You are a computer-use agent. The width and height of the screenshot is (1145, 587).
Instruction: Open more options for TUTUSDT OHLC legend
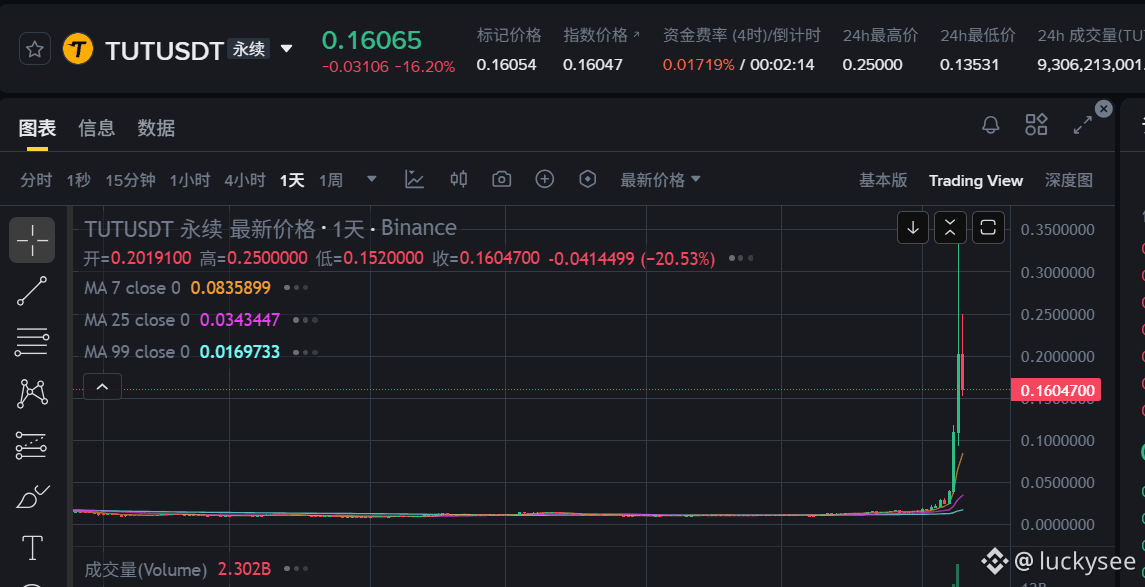740,258
